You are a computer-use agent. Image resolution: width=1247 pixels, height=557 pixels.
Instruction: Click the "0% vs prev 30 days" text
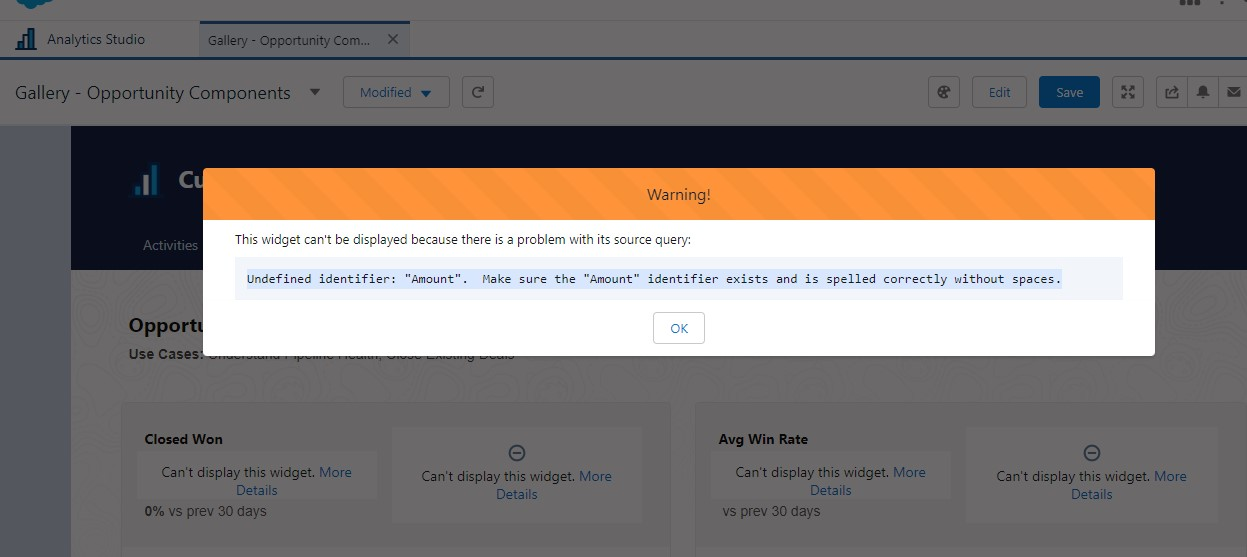click(205, 511)
